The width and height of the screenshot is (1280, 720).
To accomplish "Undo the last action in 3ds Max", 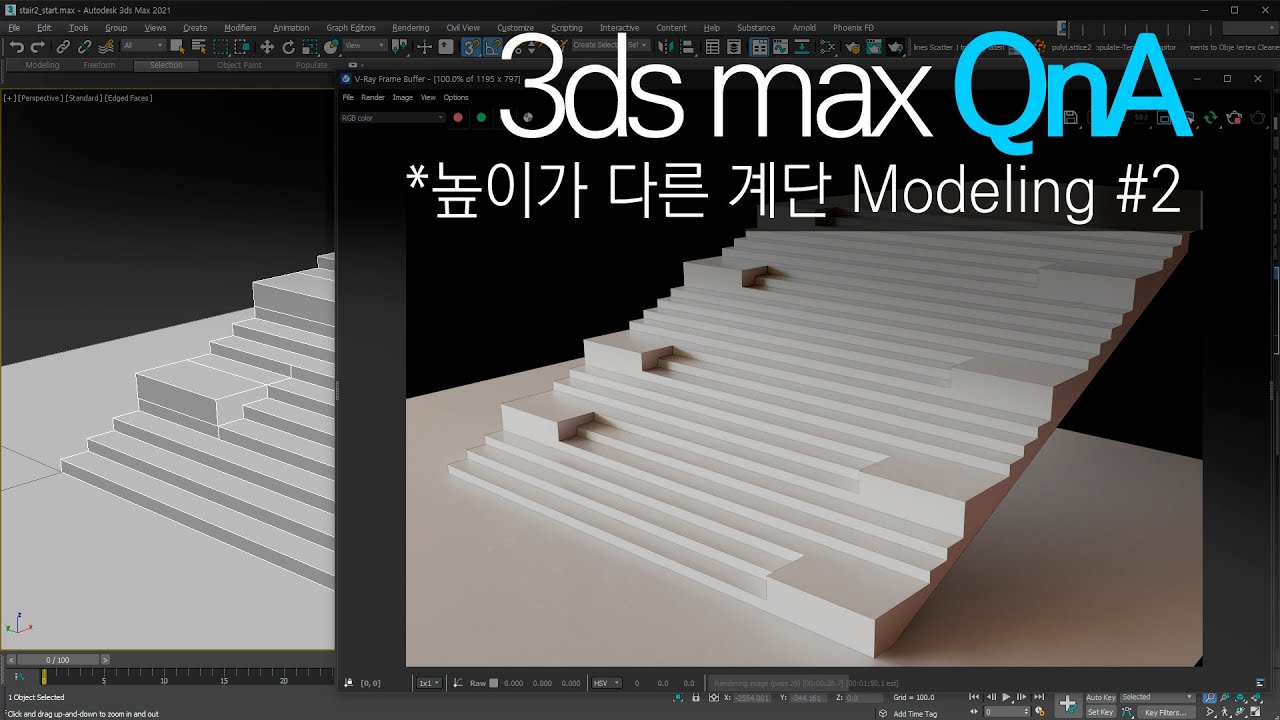I will [x=17, y=46].
